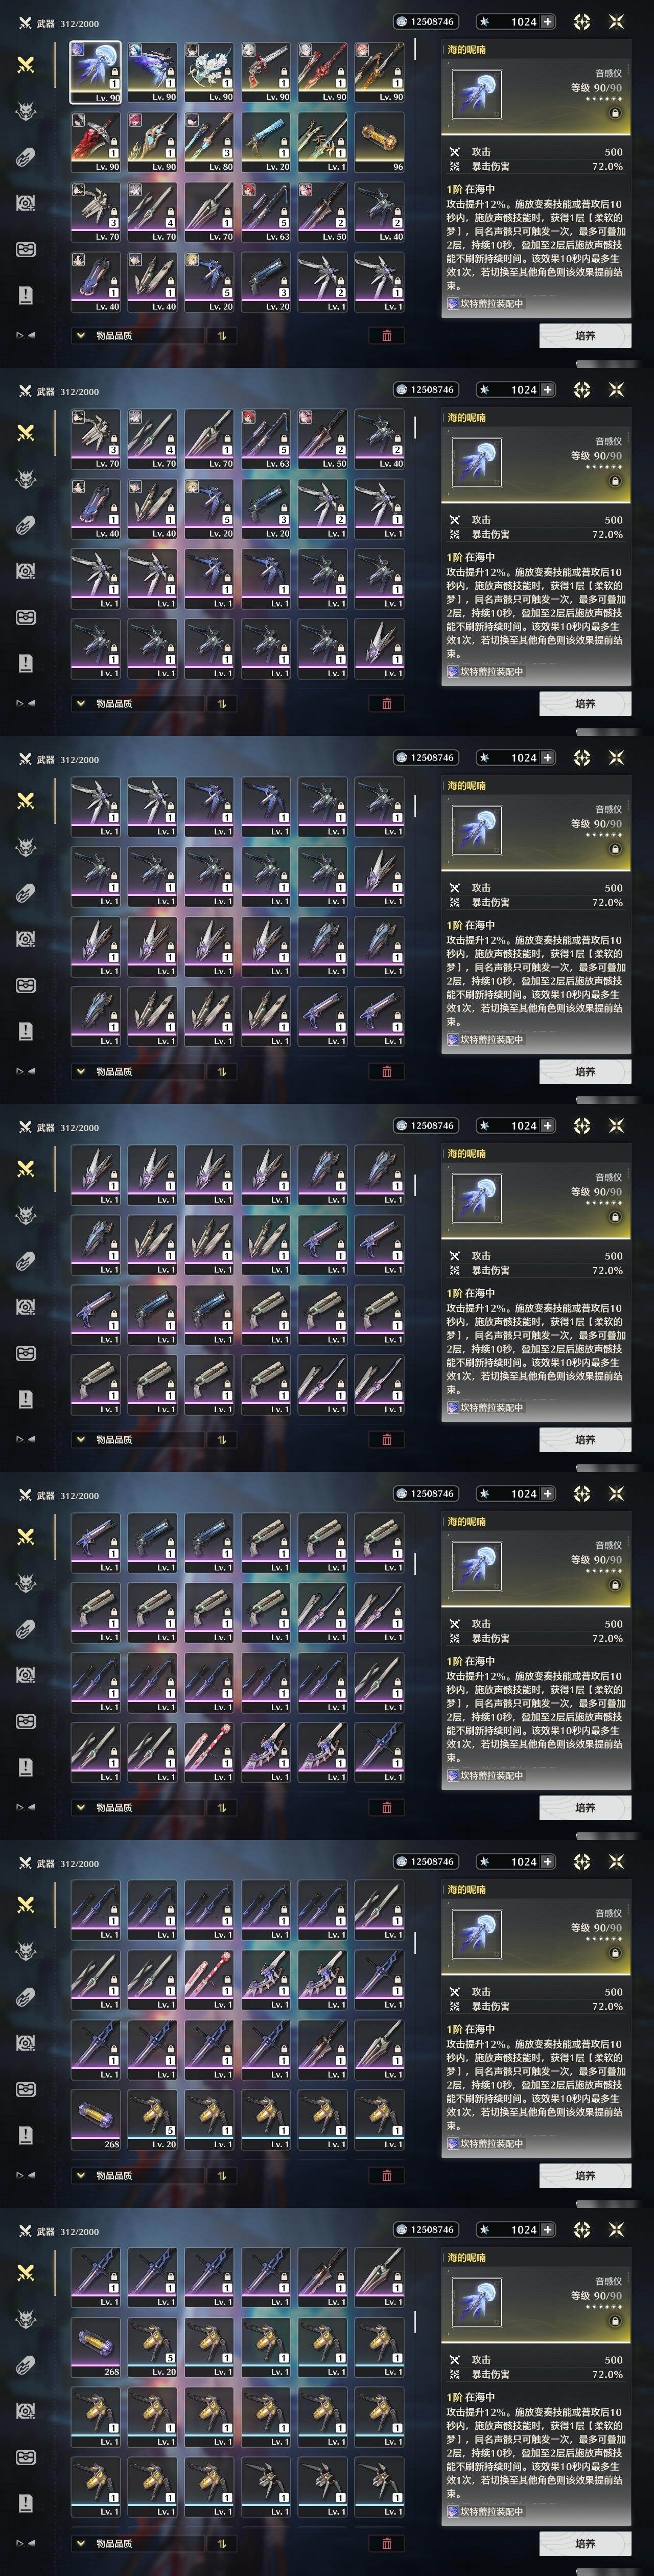Click the chain-link materials sidebar icon in topmost view
This screenshot has width=654, height=2576.
[x=26, y=156]
